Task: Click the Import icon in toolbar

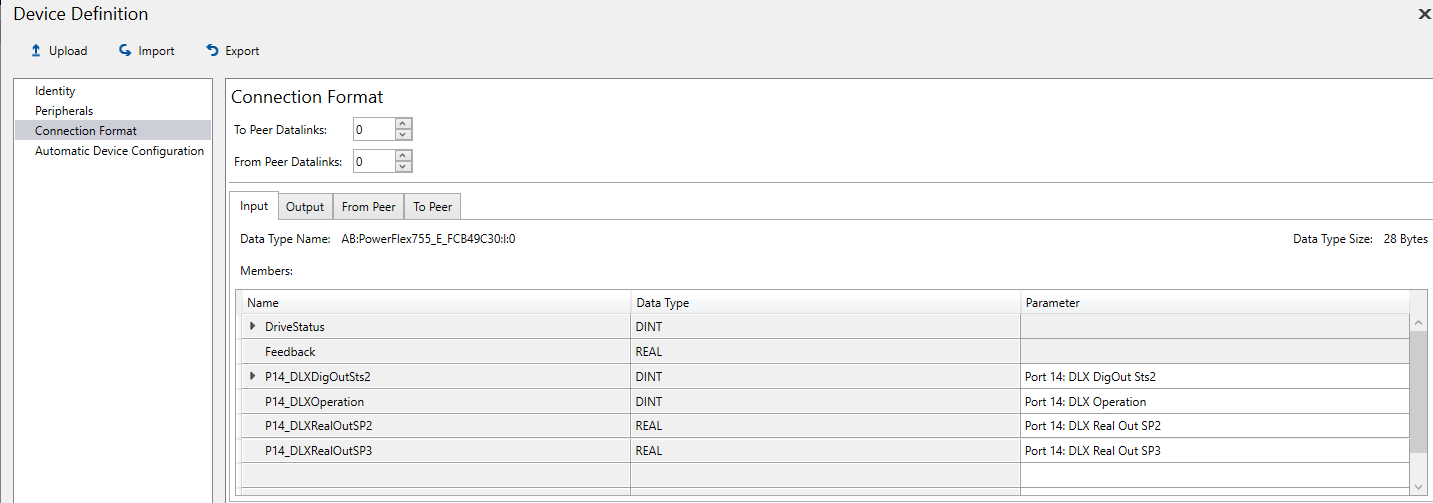Action: click(x=125, y=50)
